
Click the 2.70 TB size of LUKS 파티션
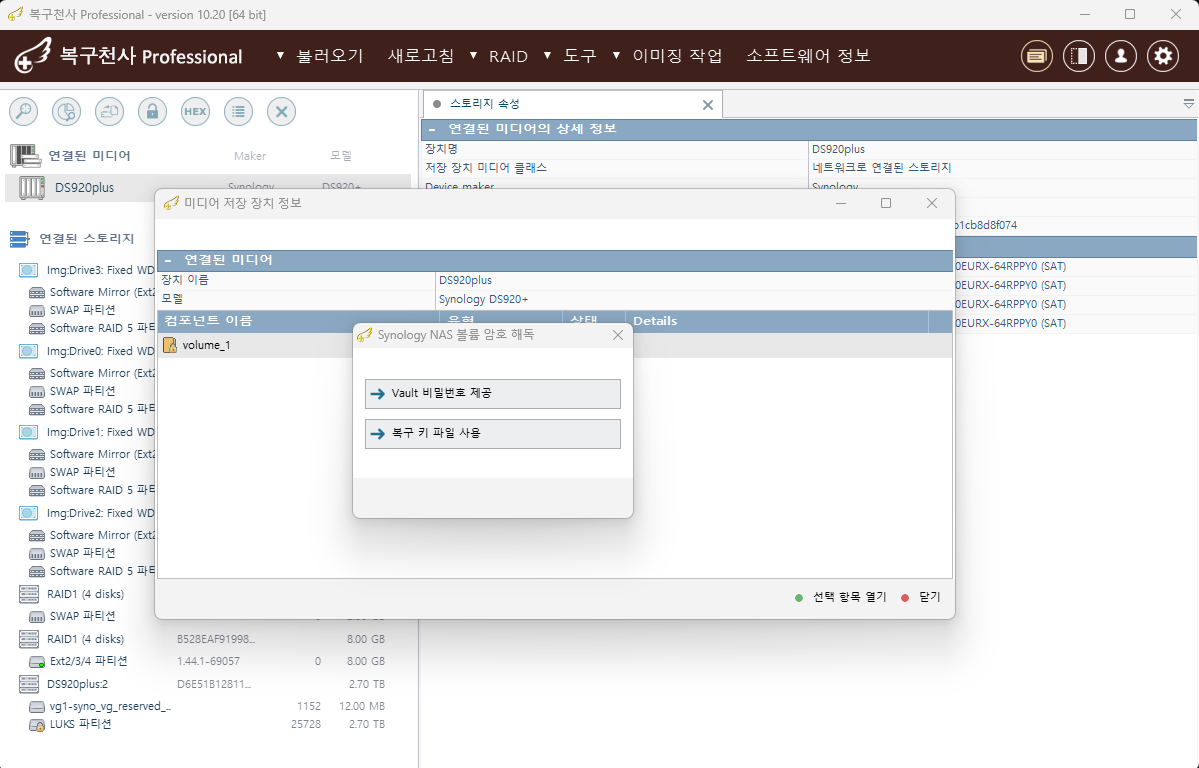[367, 724]
